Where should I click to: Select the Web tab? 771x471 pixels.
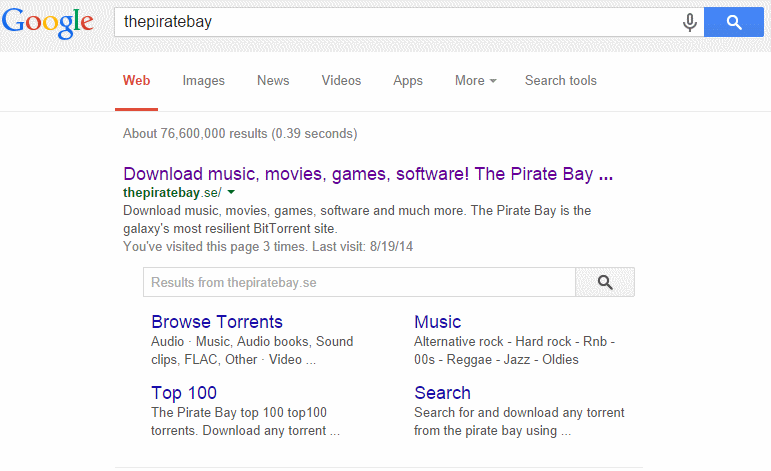pos(136,81)
